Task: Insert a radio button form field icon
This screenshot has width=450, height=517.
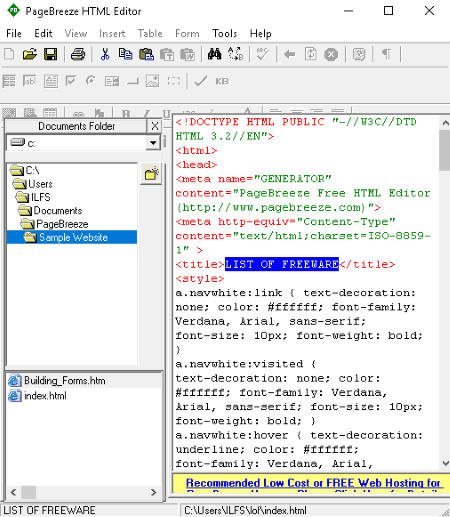Action: [x=91, y=81]
